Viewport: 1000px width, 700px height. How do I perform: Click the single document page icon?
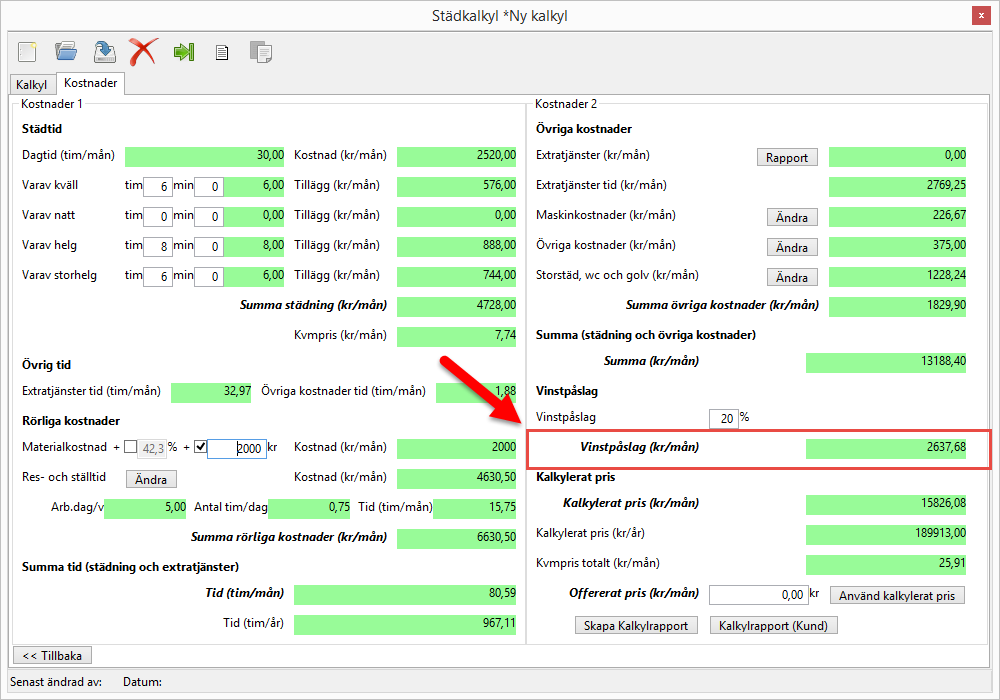(222, 52)
